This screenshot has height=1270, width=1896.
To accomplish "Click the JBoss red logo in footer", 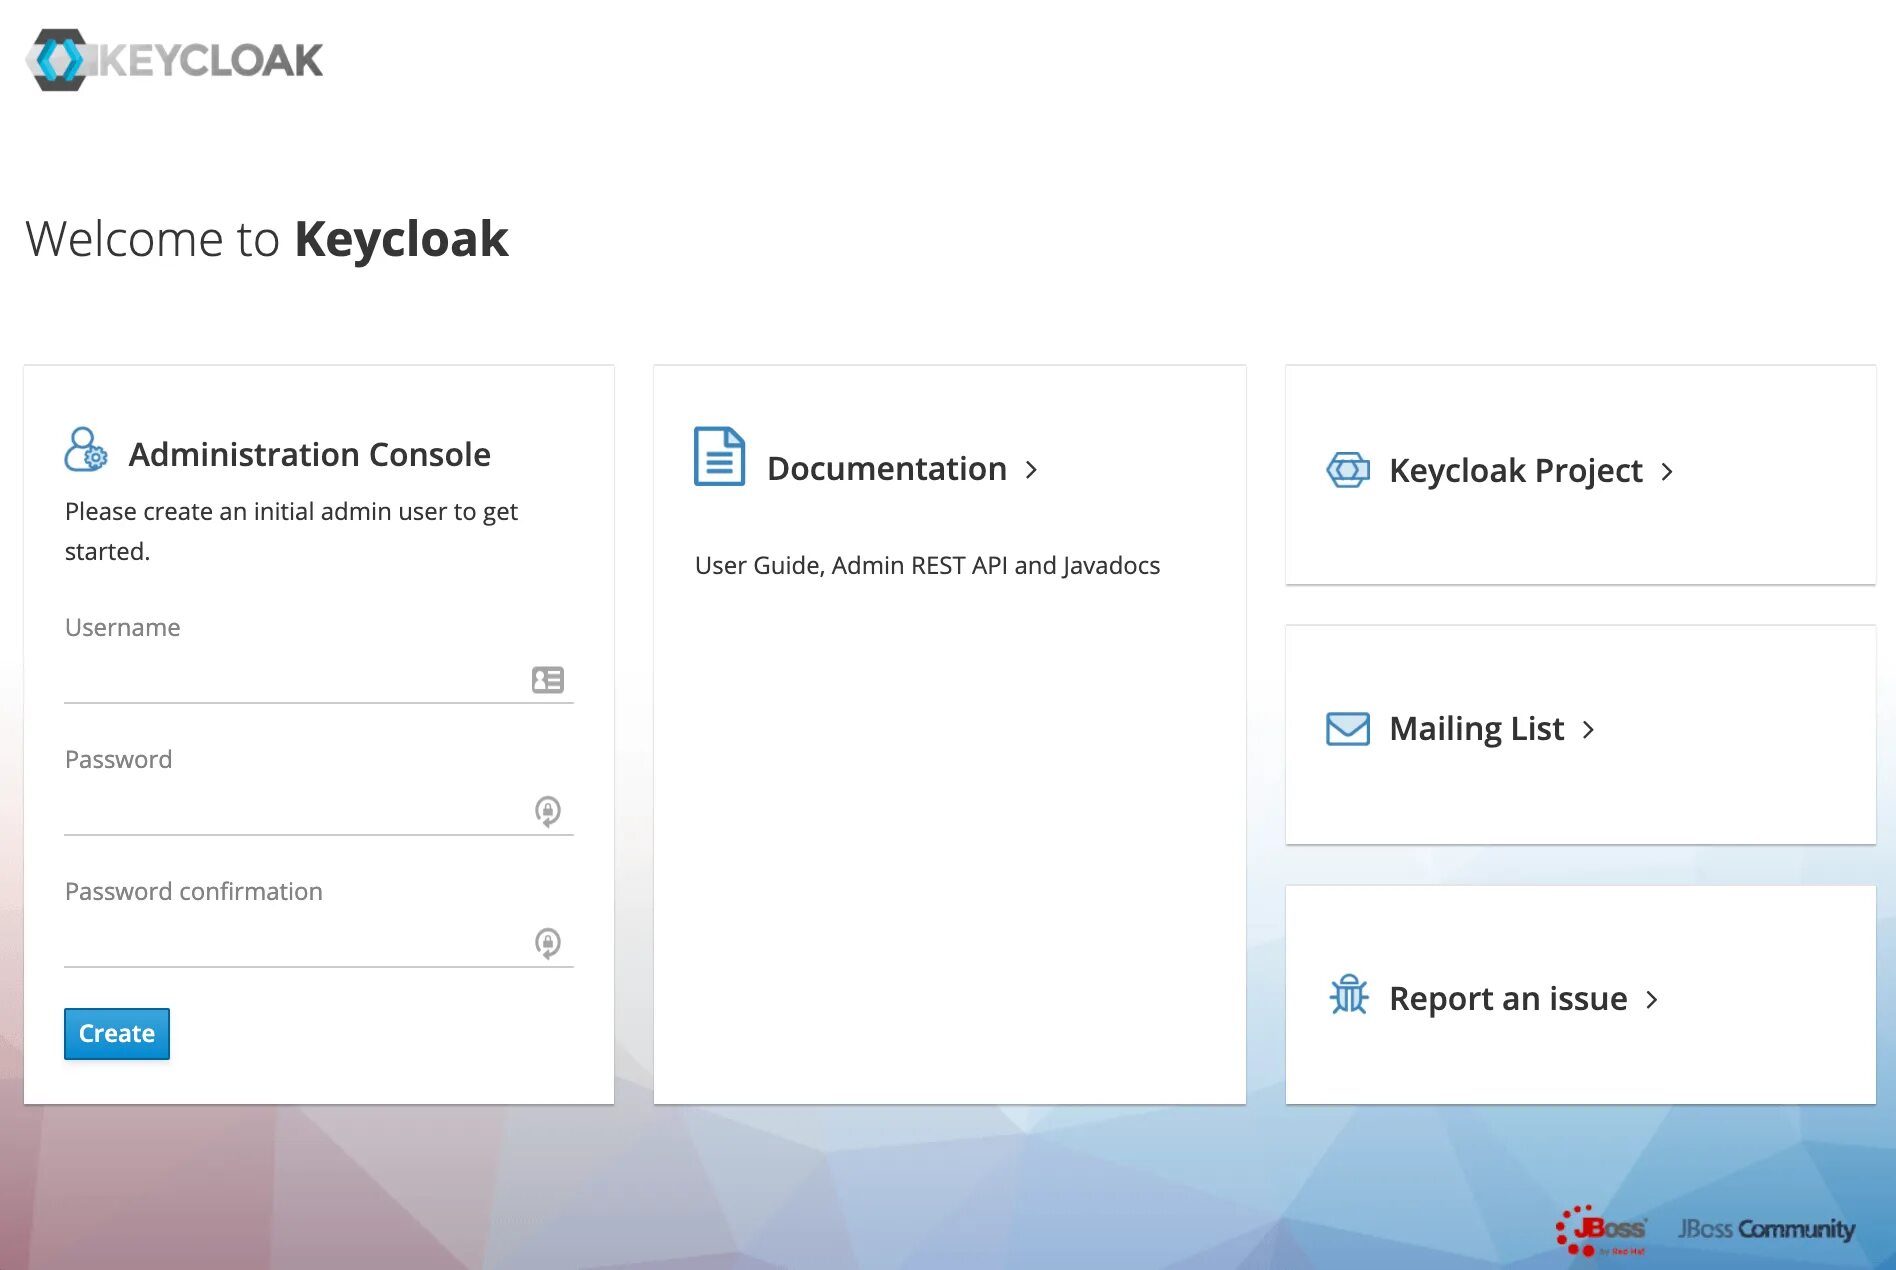I will 1601,1230.
